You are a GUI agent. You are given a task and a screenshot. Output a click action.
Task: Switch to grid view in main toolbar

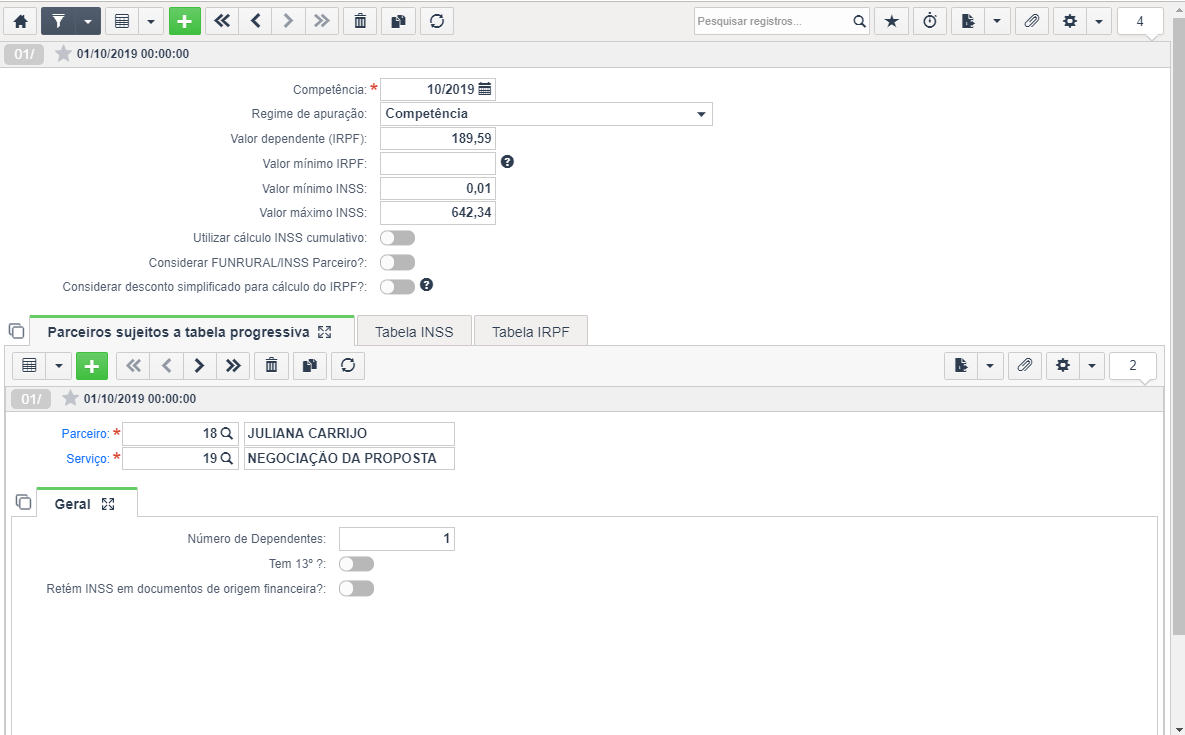[x=122, y=21]
